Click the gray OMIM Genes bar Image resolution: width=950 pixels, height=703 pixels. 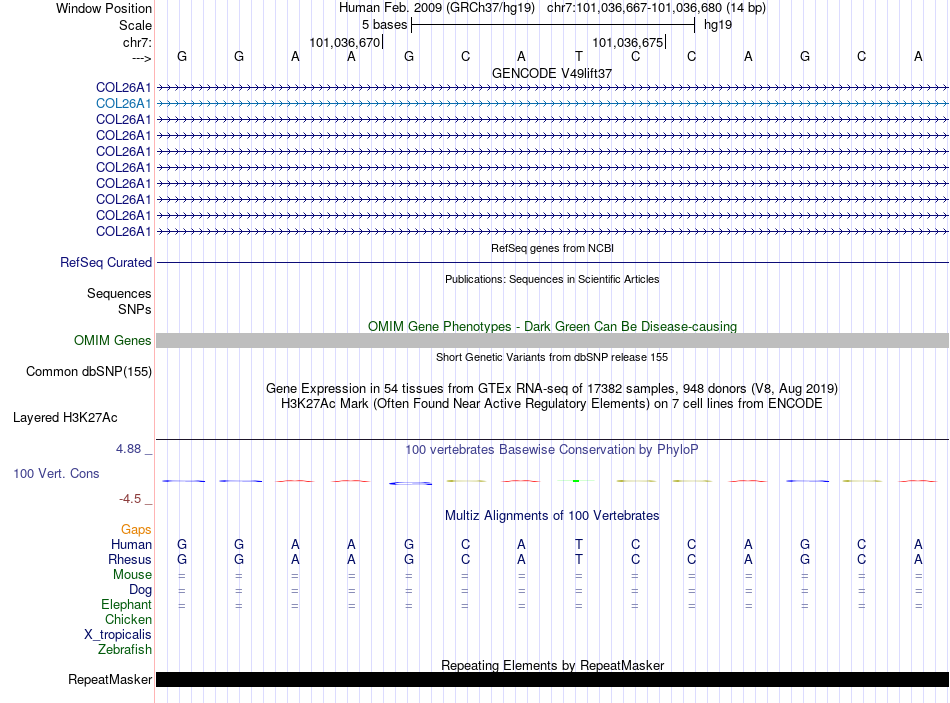click(552, 341)
